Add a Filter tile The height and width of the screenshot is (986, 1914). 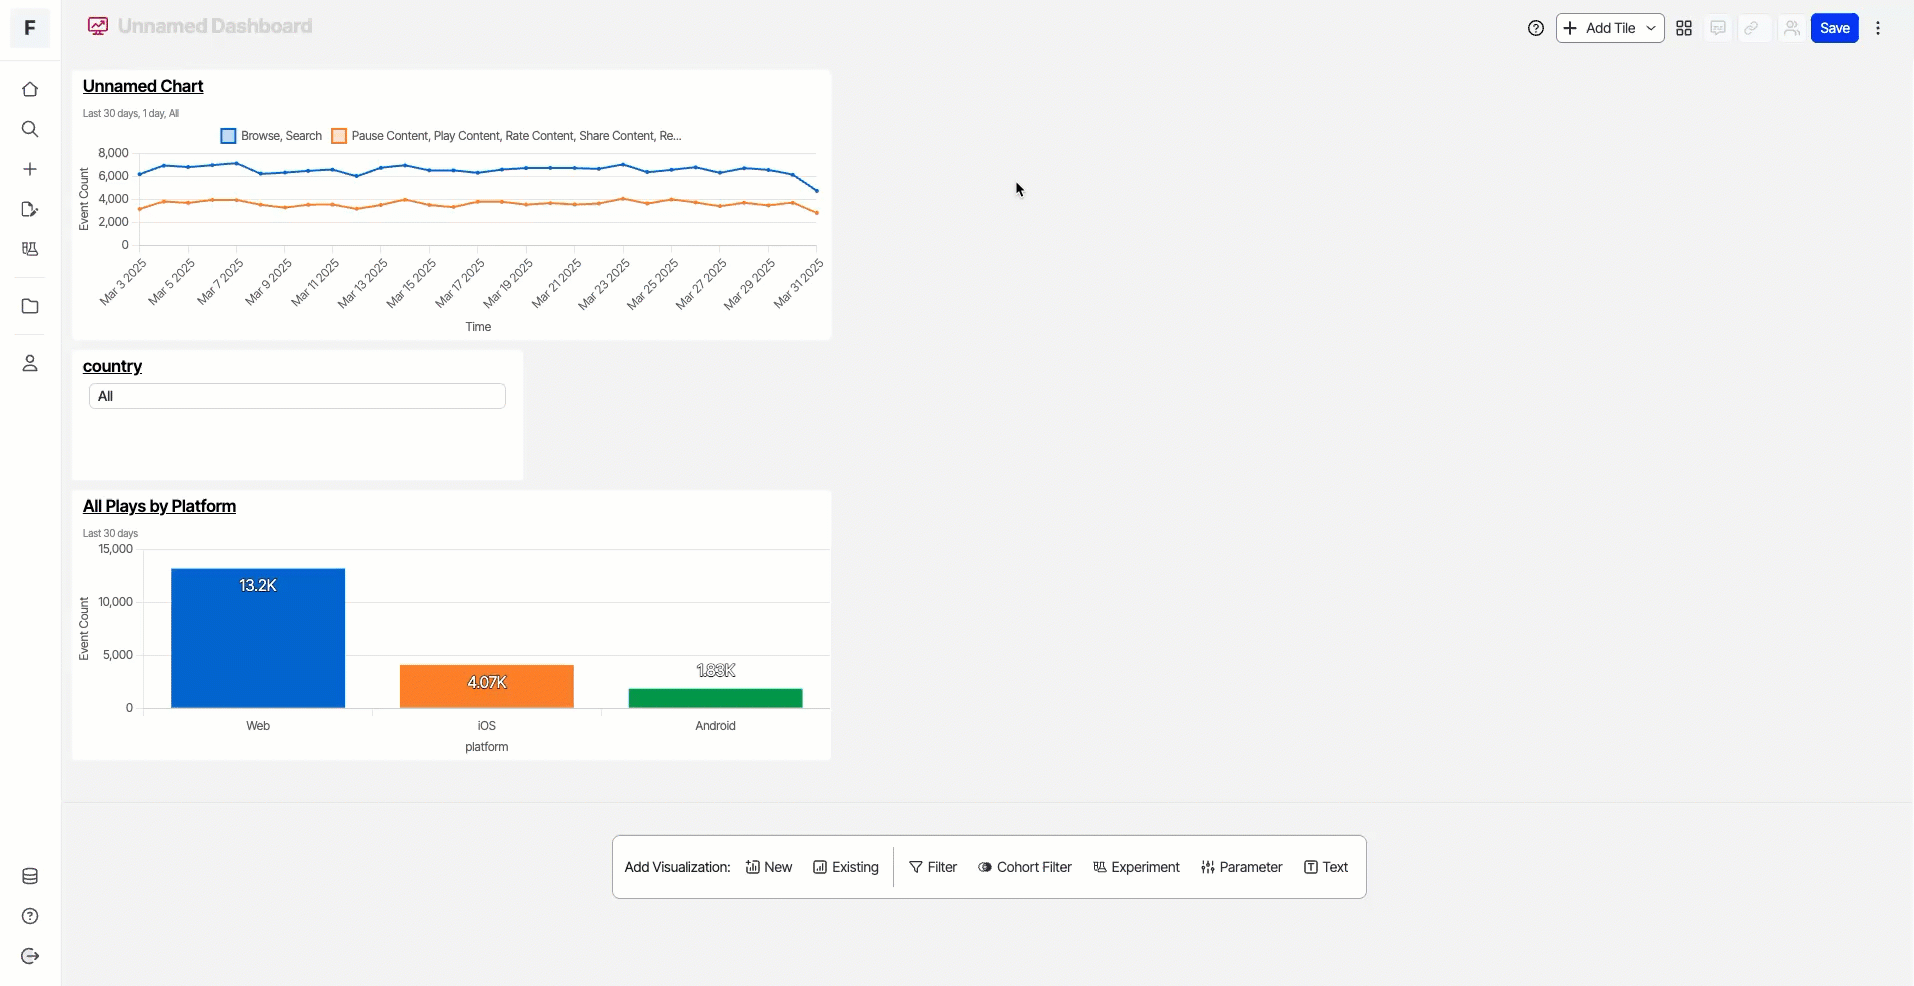pyautogui.click(x=933, y=867)
